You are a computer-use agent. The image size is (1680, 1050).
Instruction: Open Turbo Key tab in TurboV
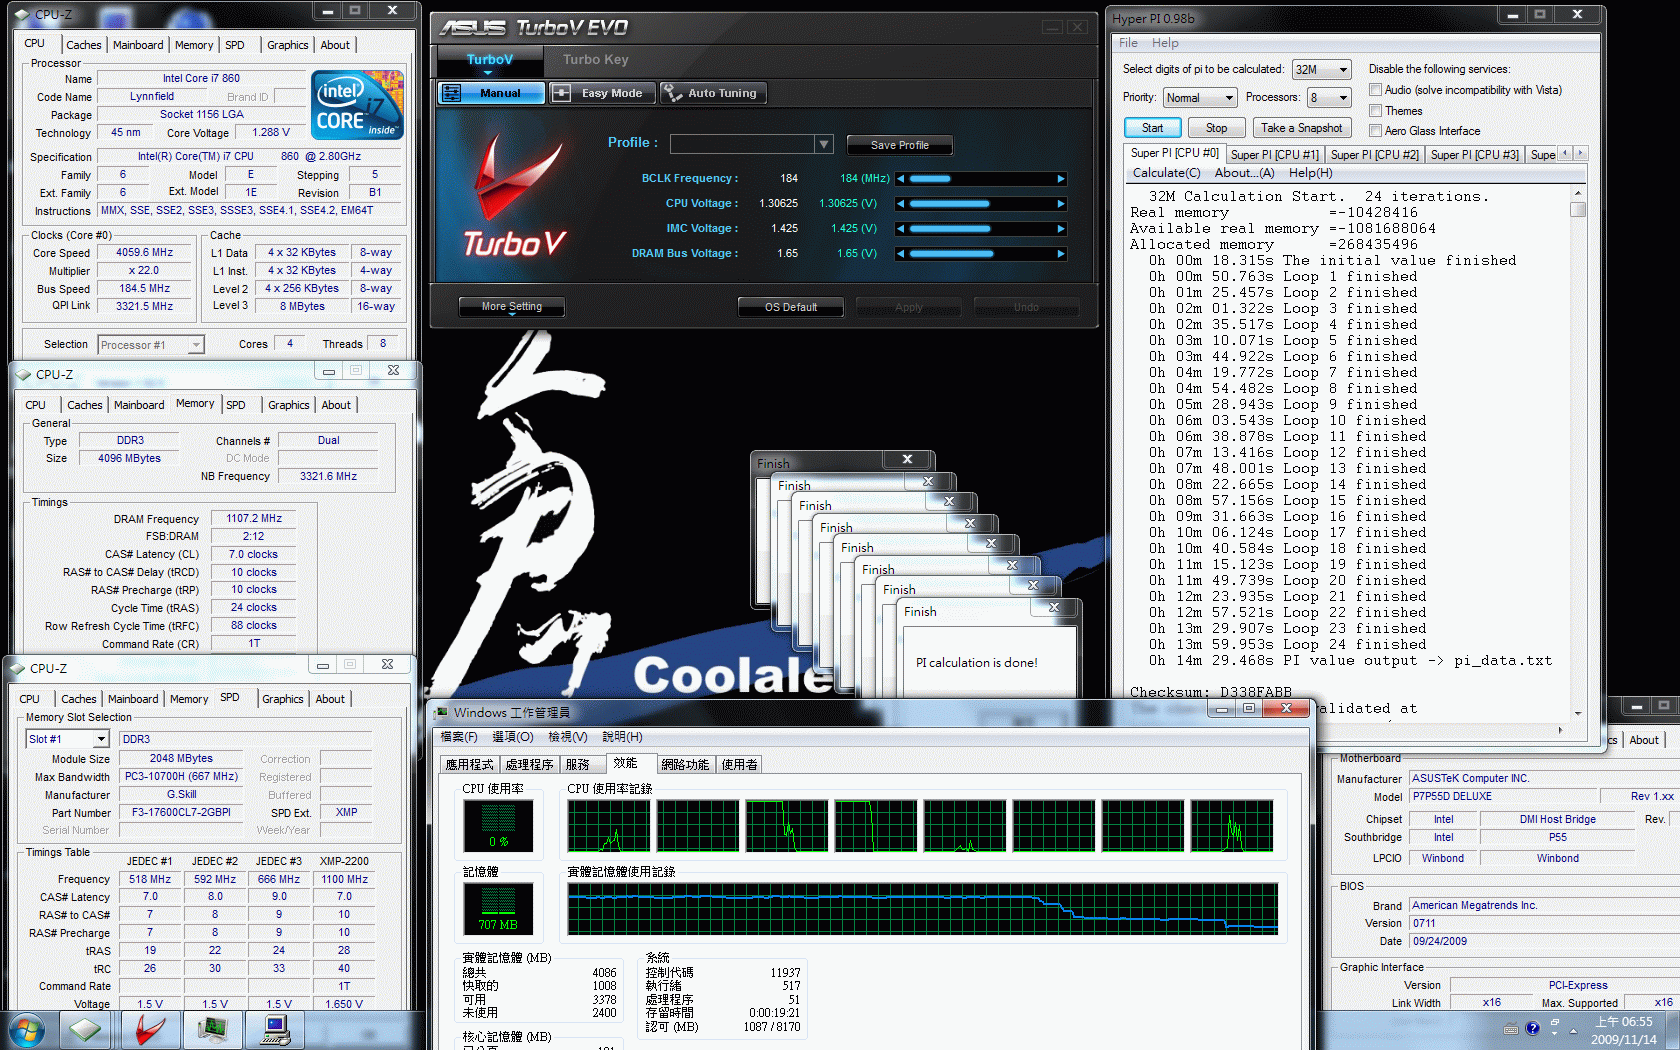(596, 60)
